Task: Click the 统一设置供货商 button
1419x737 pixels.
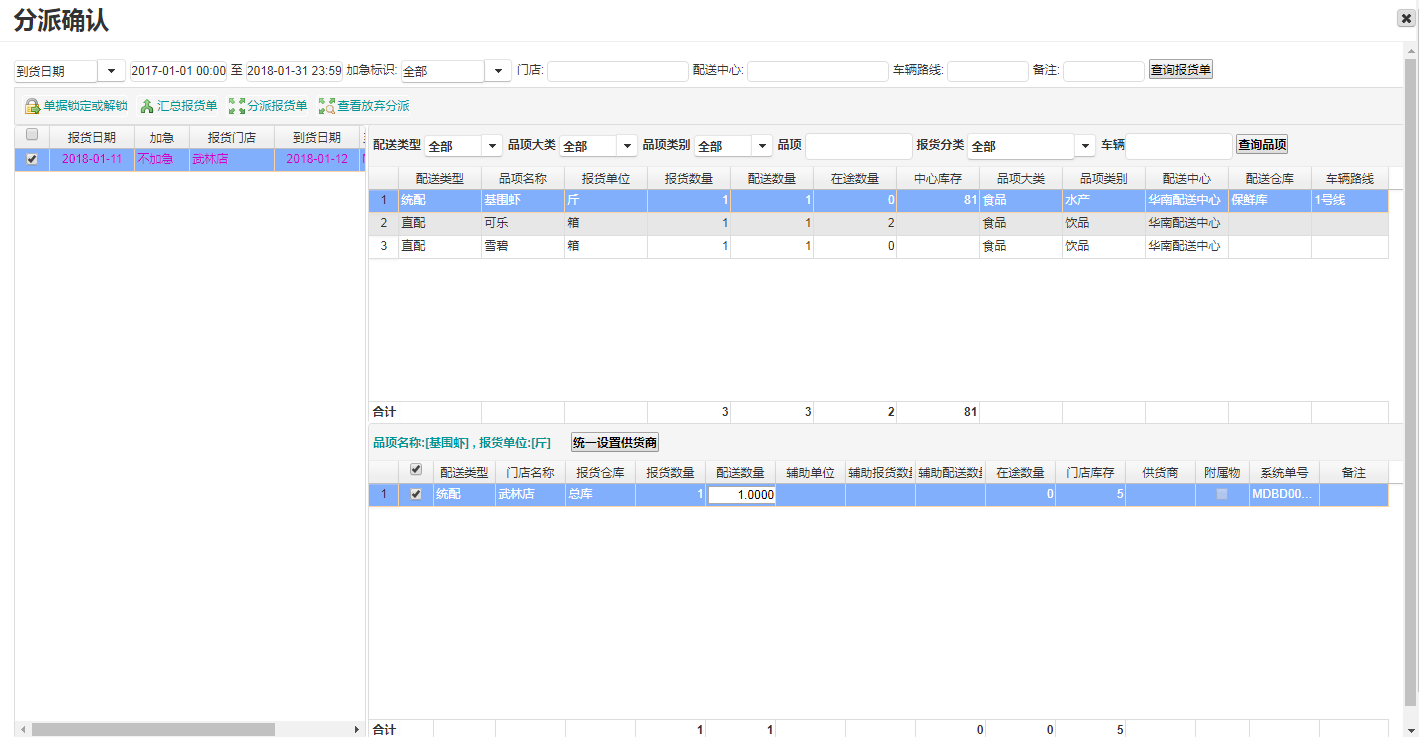Action: pos(615,442)
